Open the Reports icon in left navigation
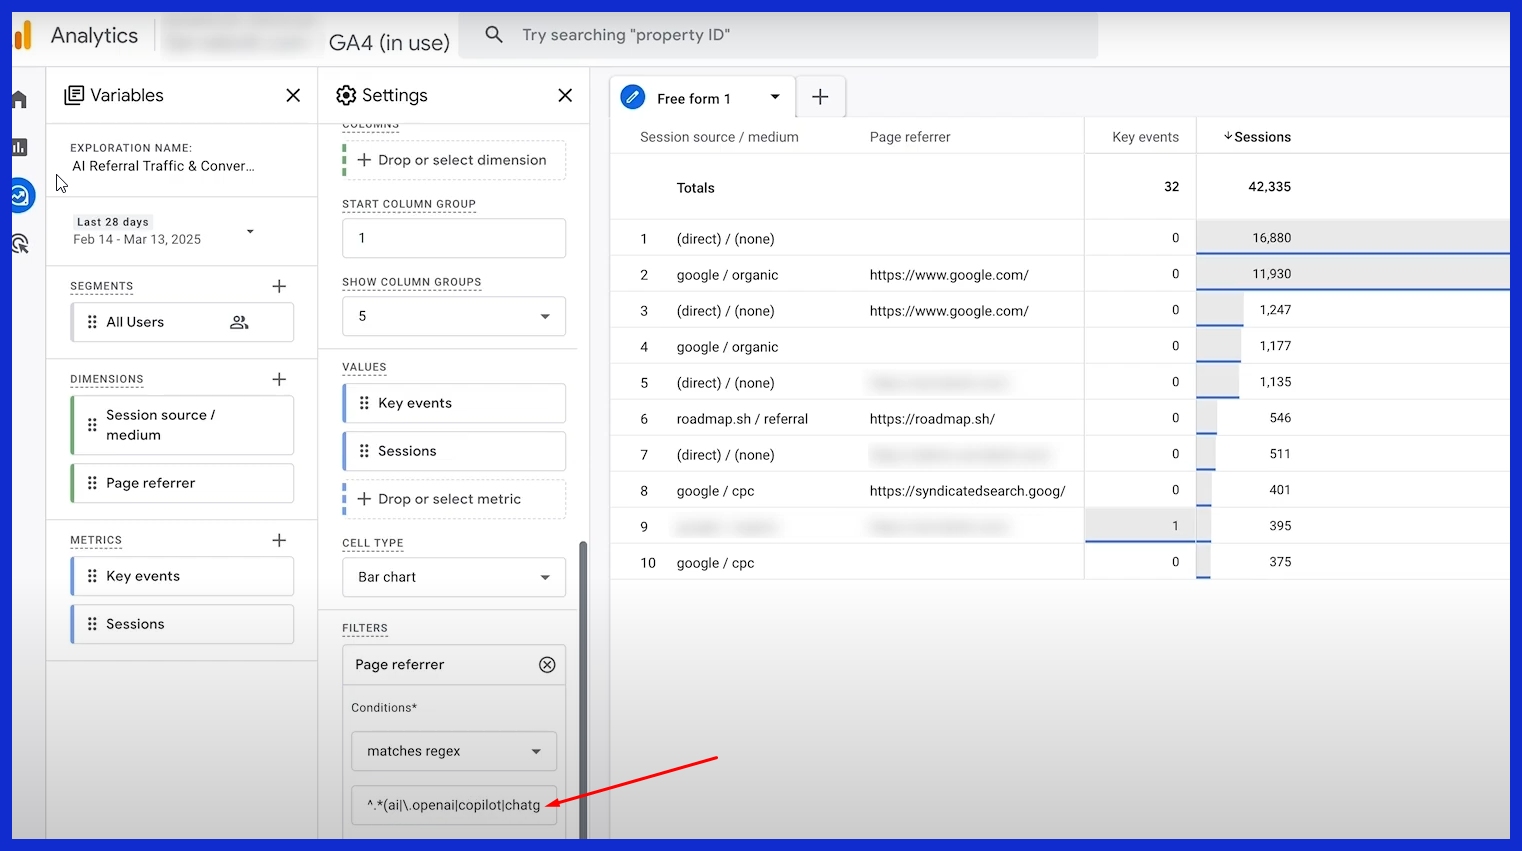This screenshot has height=851, width=1522. 20,147
